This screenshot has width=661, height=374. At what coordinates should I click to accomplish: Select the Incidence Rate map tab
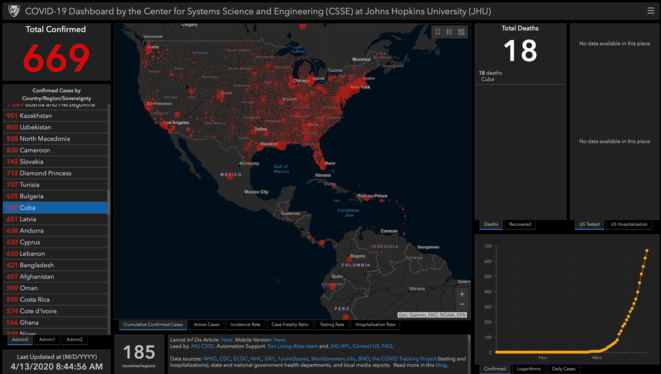coord(245,325)
